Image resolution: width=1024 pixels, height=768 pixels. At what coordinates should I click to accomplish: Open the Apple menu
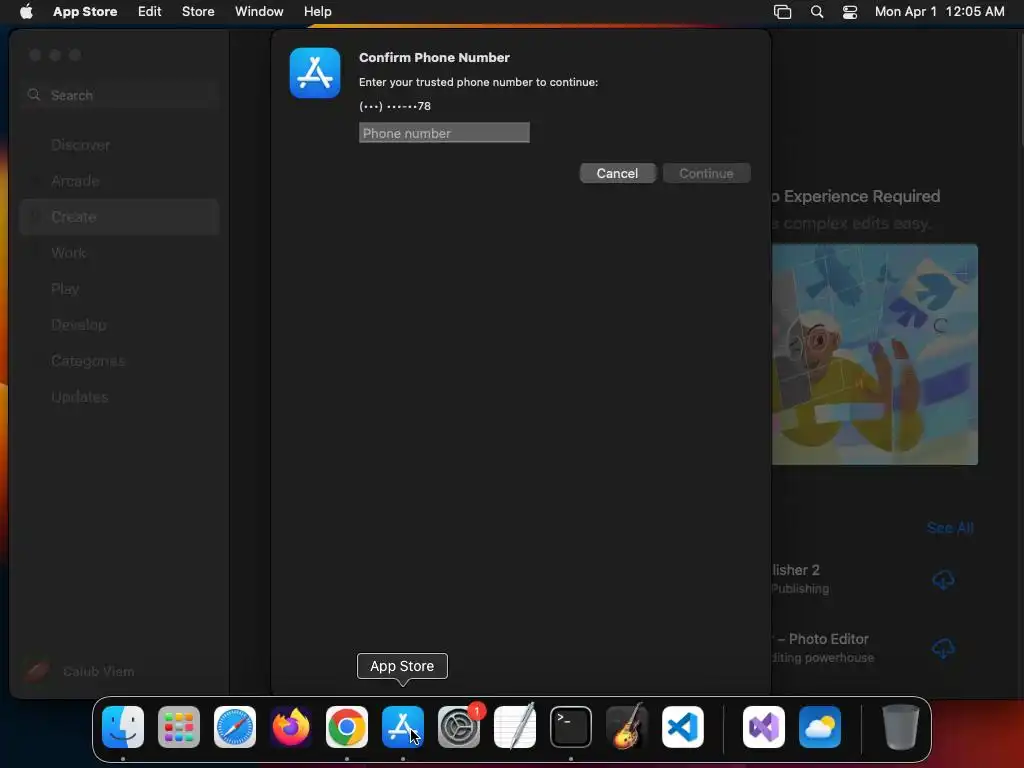point(26,11)
